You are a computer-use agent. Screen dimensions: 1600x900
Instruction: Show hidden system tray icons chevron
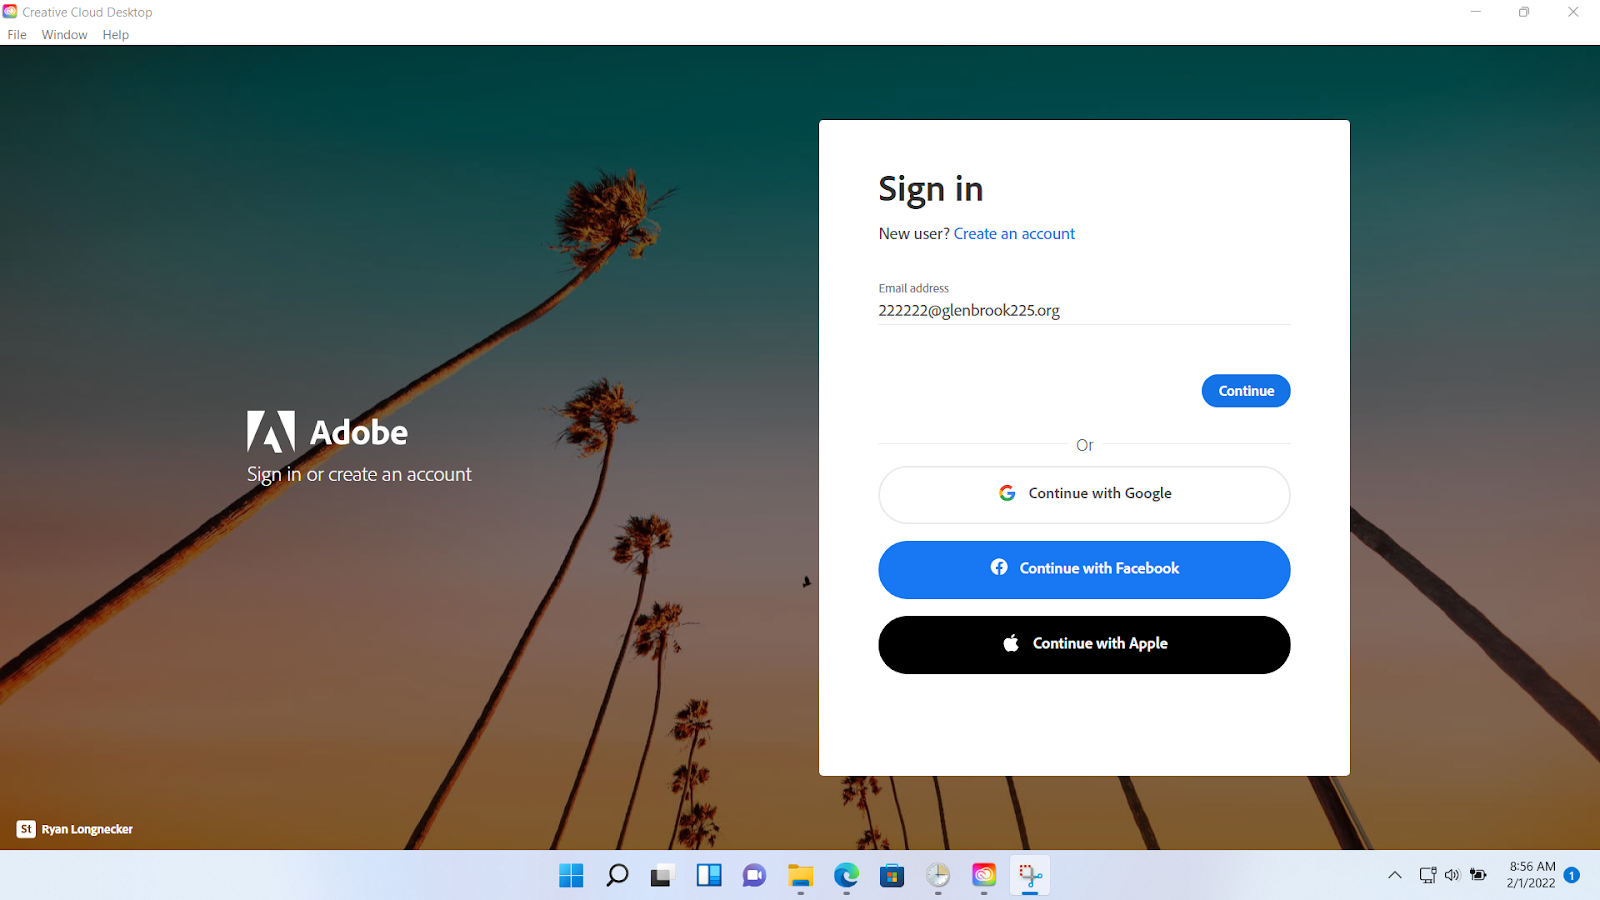(x=1395, y=875)
